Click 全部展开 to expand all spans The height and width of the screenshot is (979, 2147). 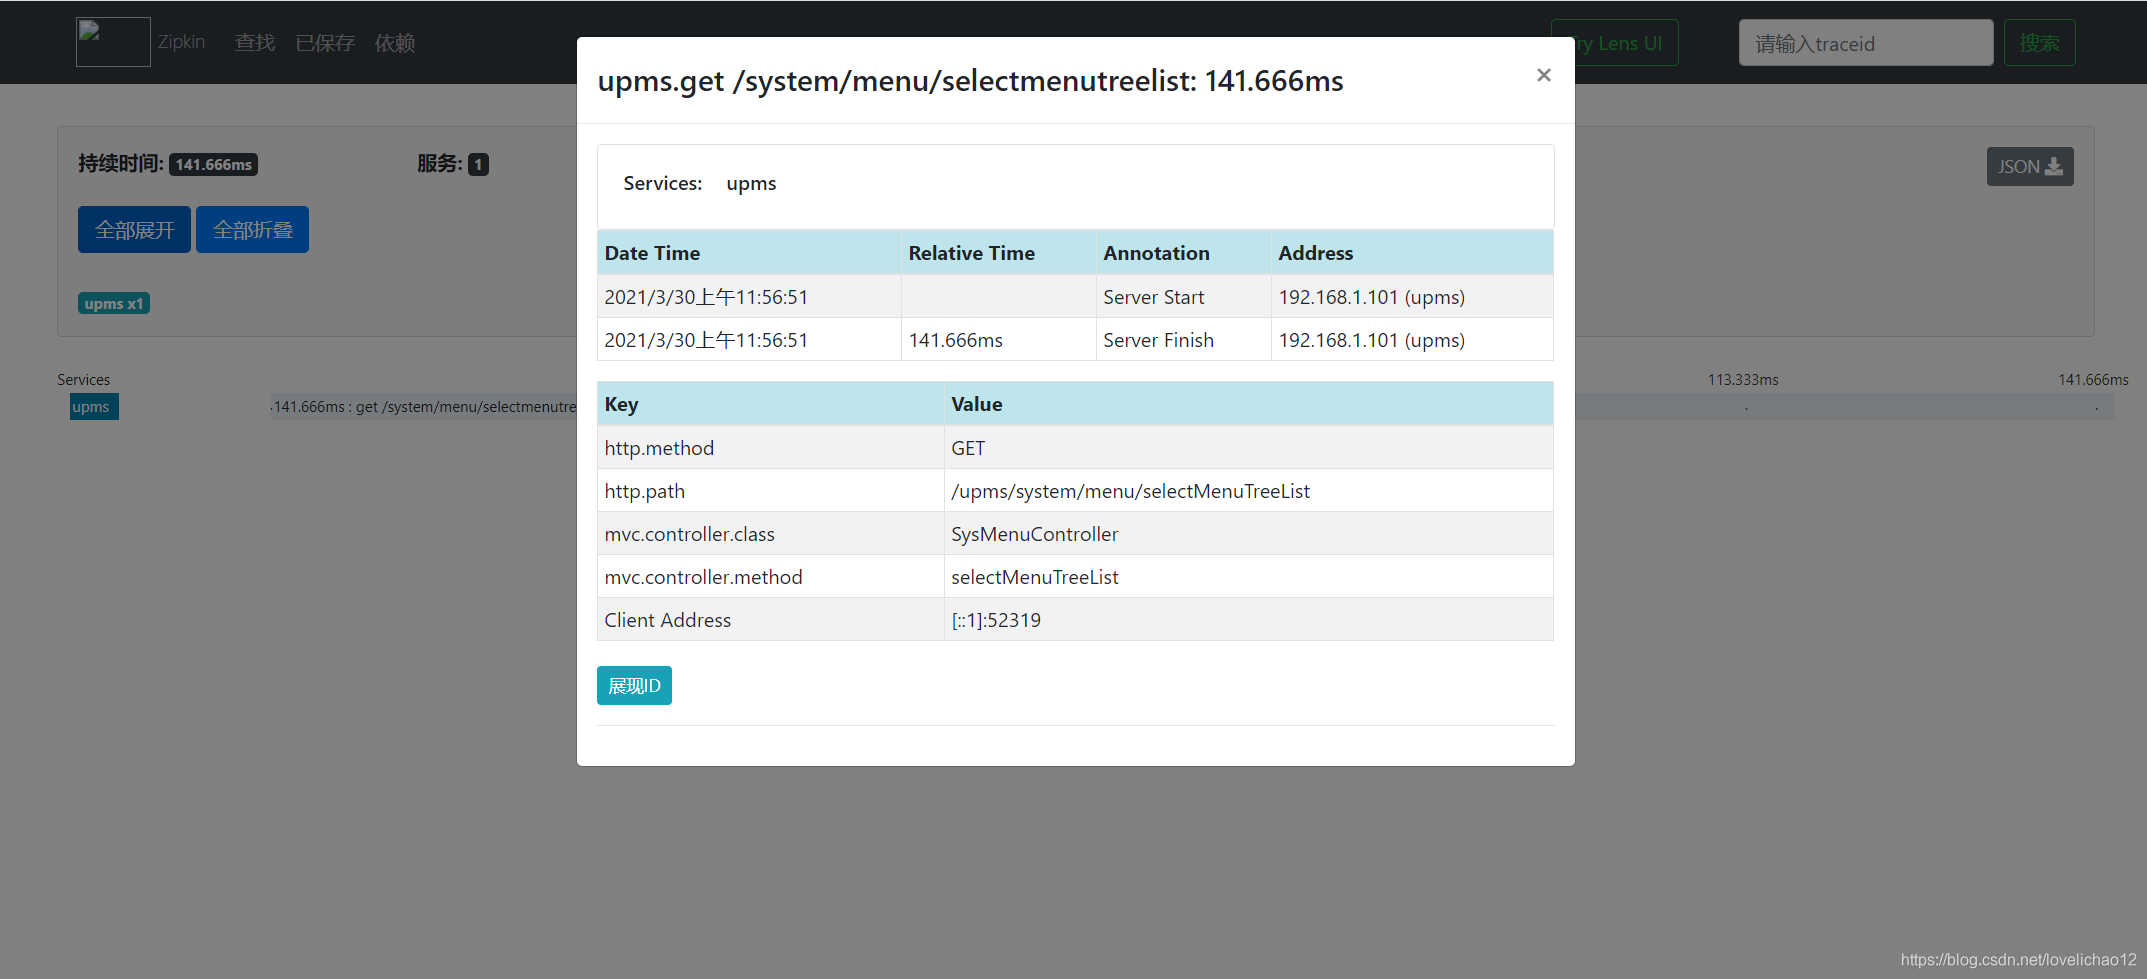pos(133,229)
